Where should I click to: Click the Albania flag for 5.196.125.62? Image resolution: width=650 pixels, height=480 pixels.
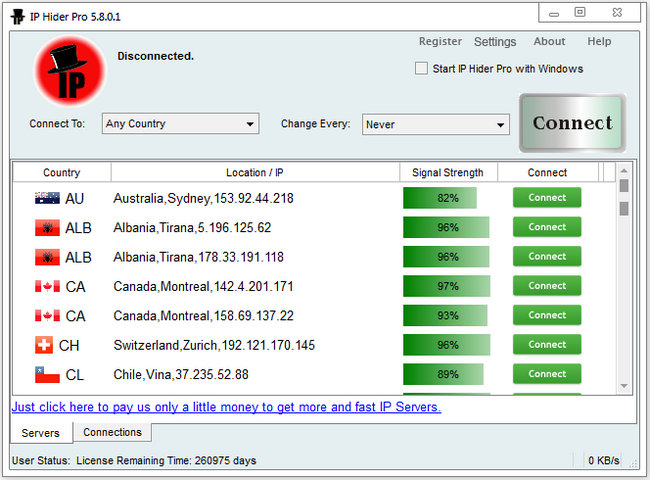(x=47, y=228)
